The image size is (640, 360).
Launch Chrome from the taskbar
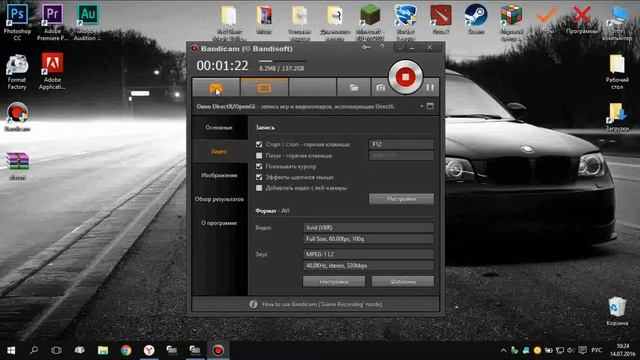(x=126, y=350)
